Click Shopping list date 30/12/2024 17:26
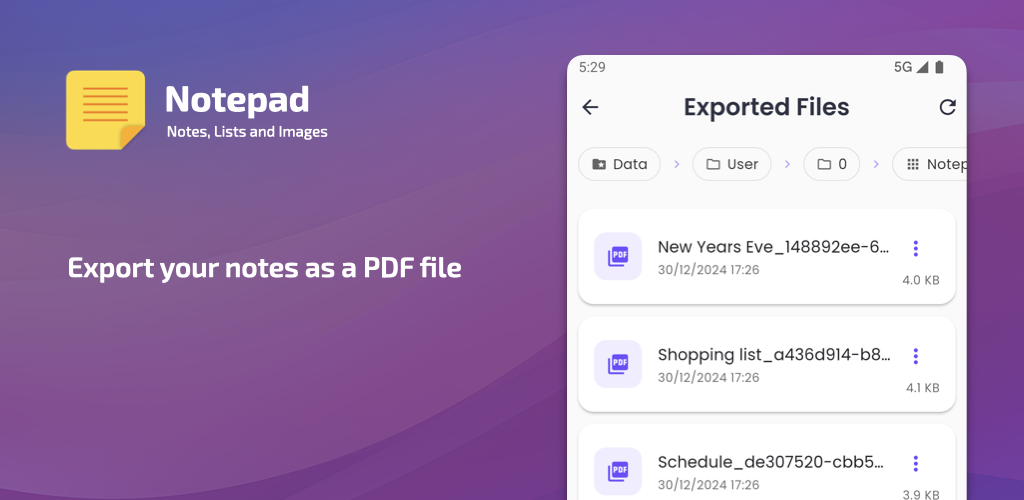 point(709,377)
